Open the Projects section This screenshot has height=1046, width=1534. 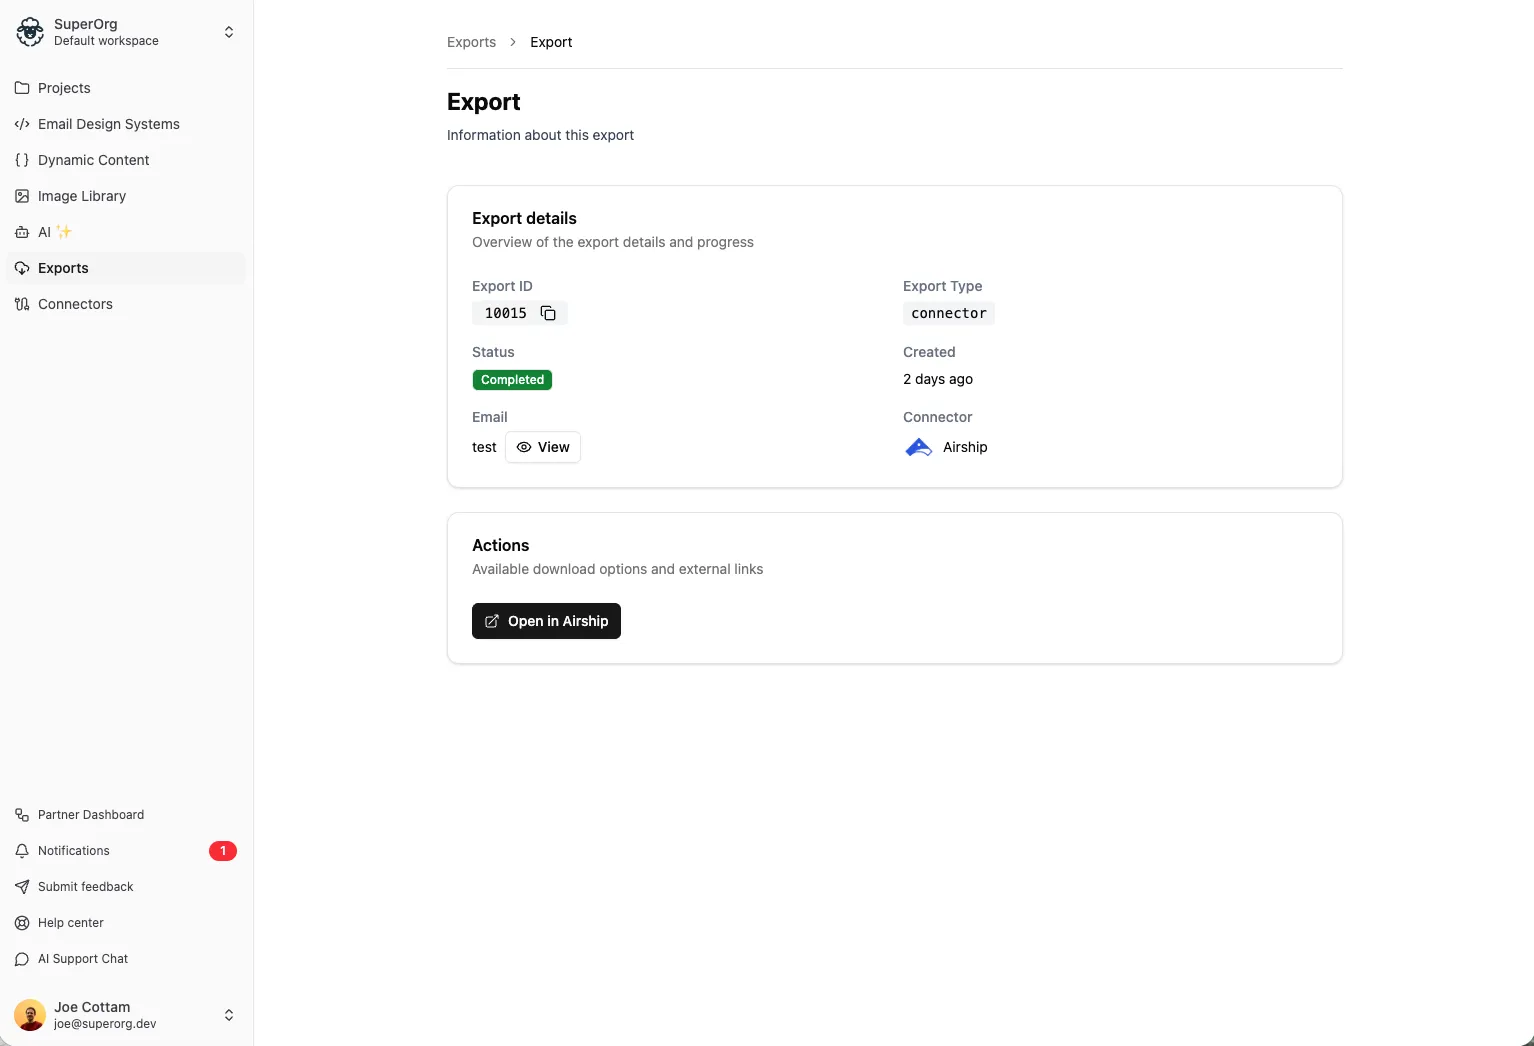coord(64,88)
